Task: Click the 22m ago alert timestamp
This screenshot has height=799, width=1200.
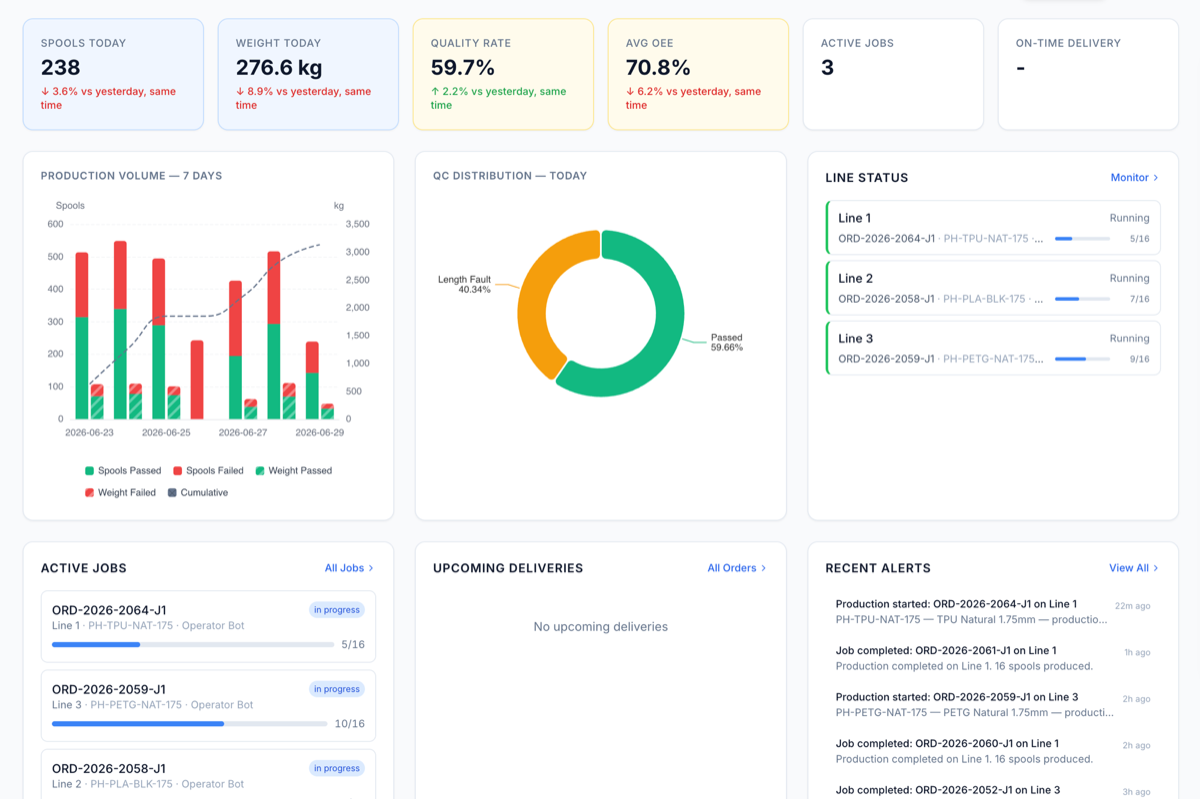Action: pos(1133,606)
